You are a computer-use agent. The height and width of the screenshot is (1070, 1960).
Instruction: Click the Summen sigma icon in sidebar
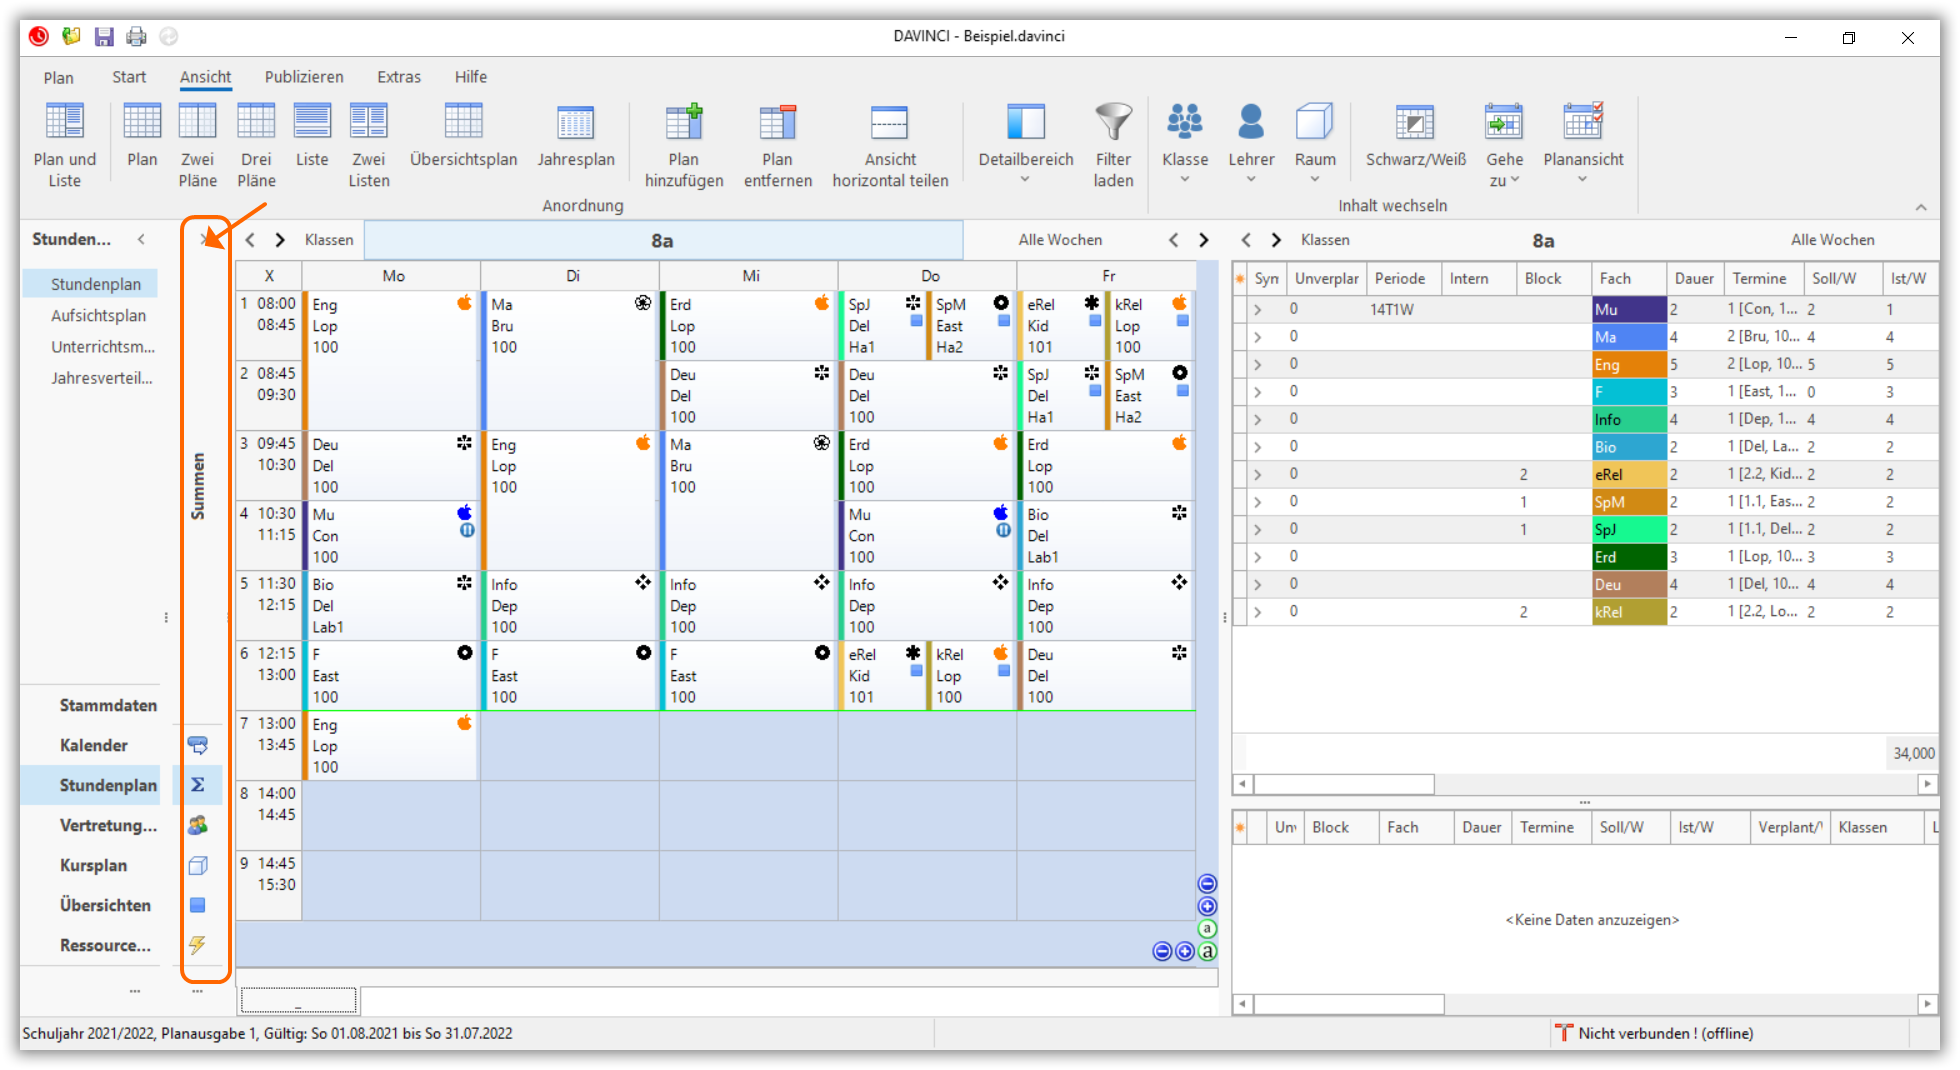[198, 785]
